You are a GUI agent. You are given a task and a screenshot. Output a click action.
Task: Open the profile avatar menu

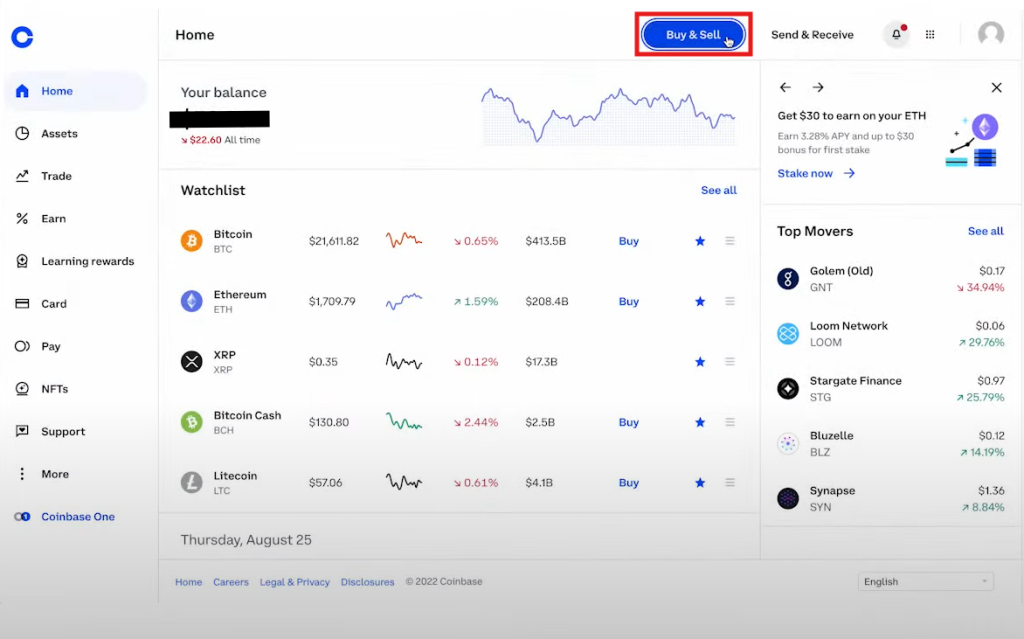coord(990,33)
